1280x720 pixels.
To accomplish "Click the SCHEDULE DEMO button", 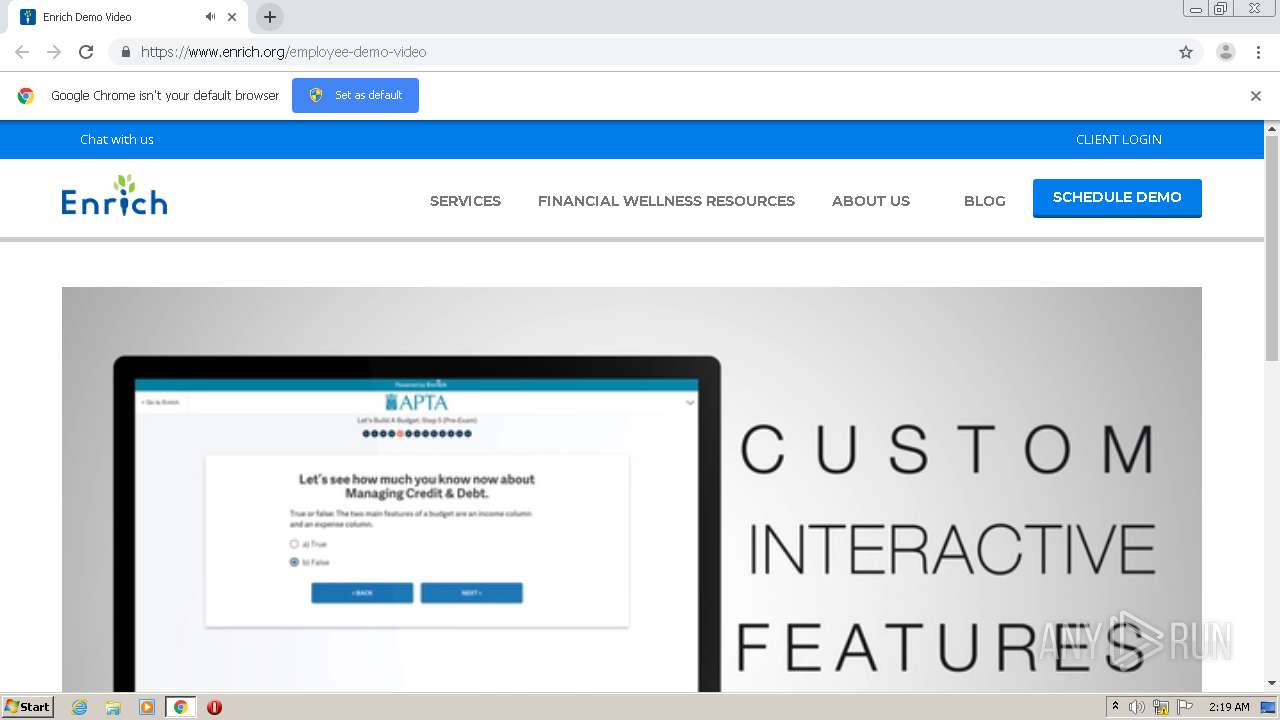I will click(x=1117, y=198).
